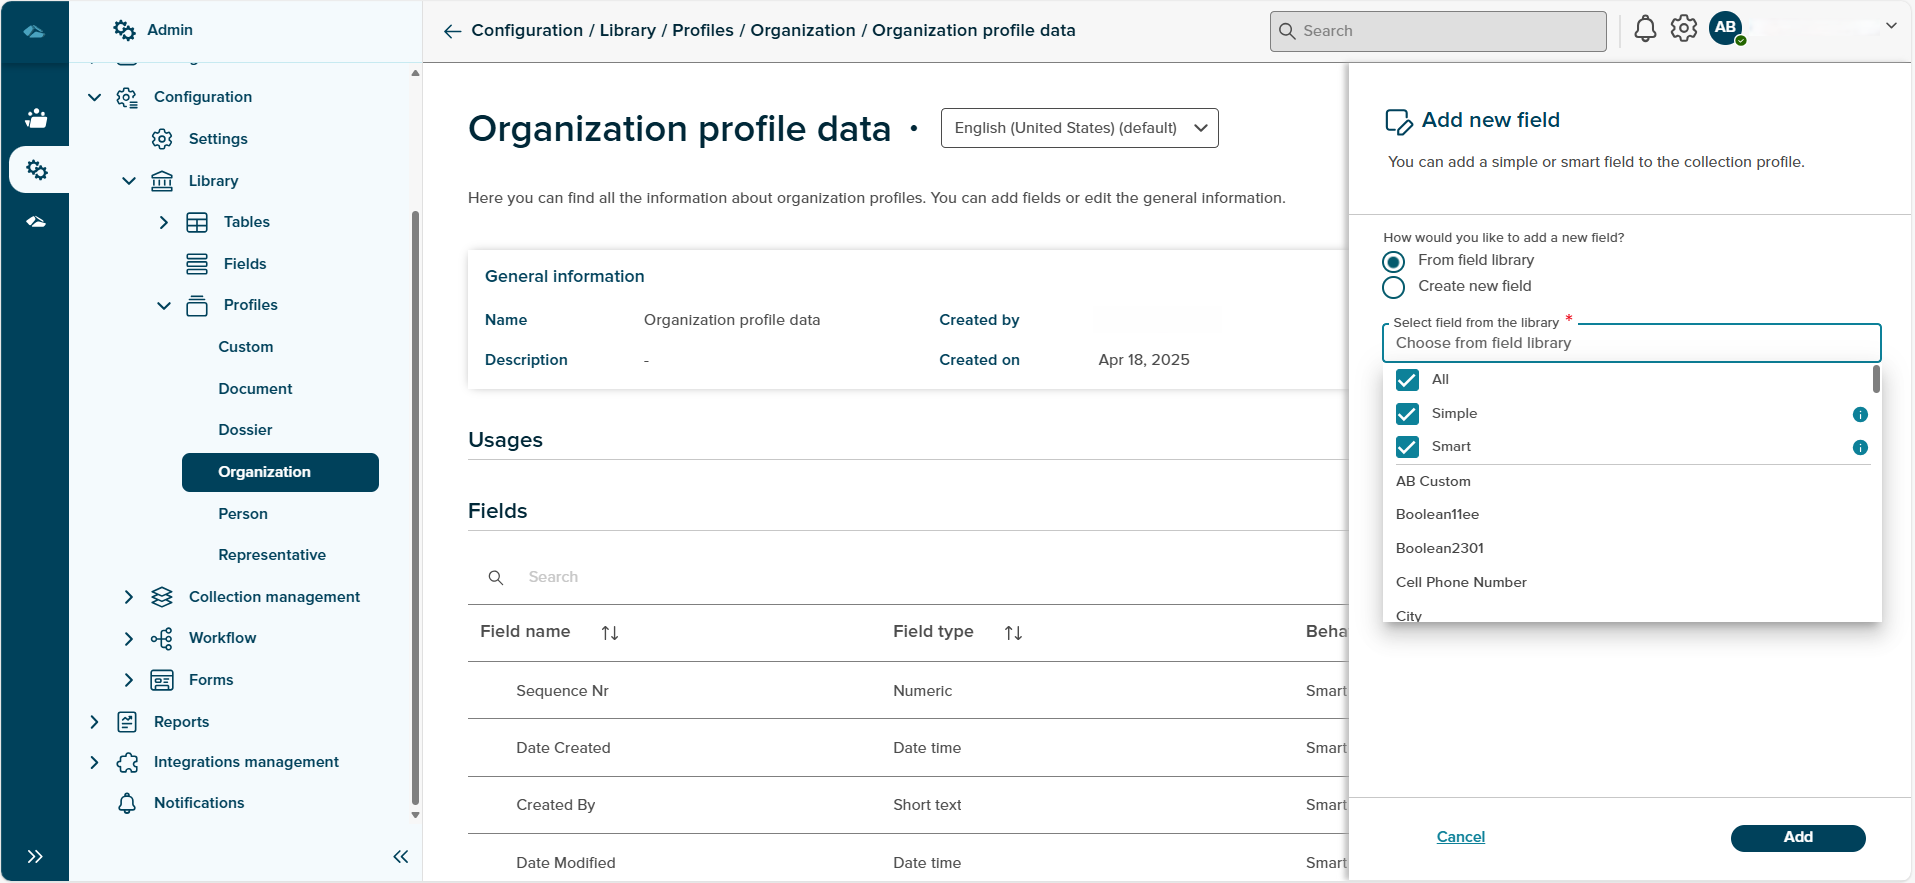
Task: Open the language dropdown English (United States)
Action: (1079, 128)
